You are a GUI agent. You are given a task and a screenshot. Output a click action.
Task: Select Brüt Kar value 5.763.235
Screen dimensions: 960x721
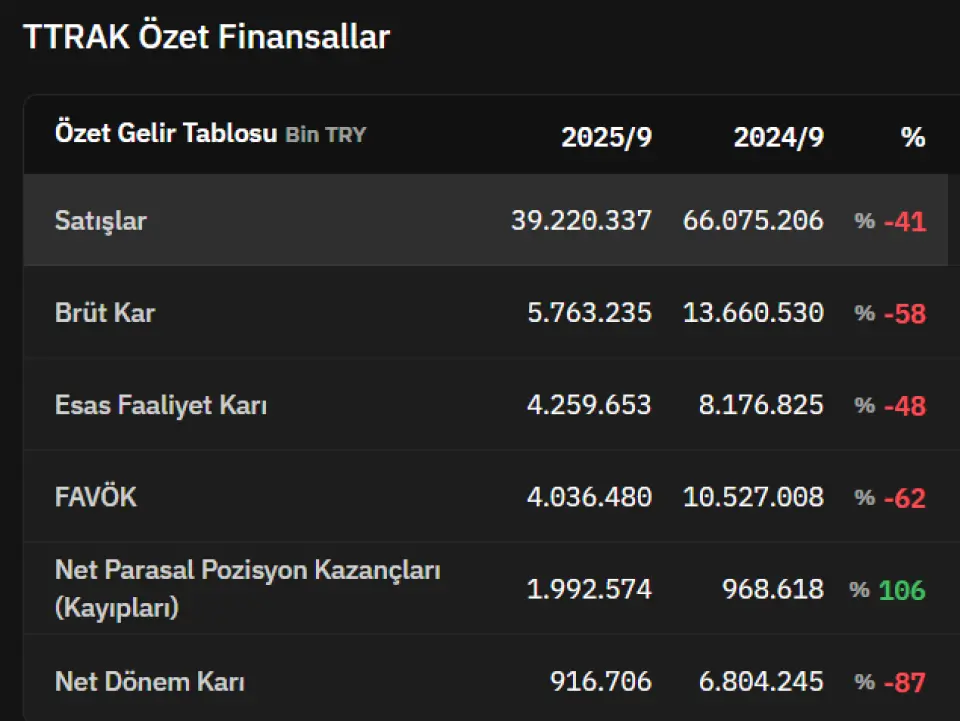coord(589,313)
